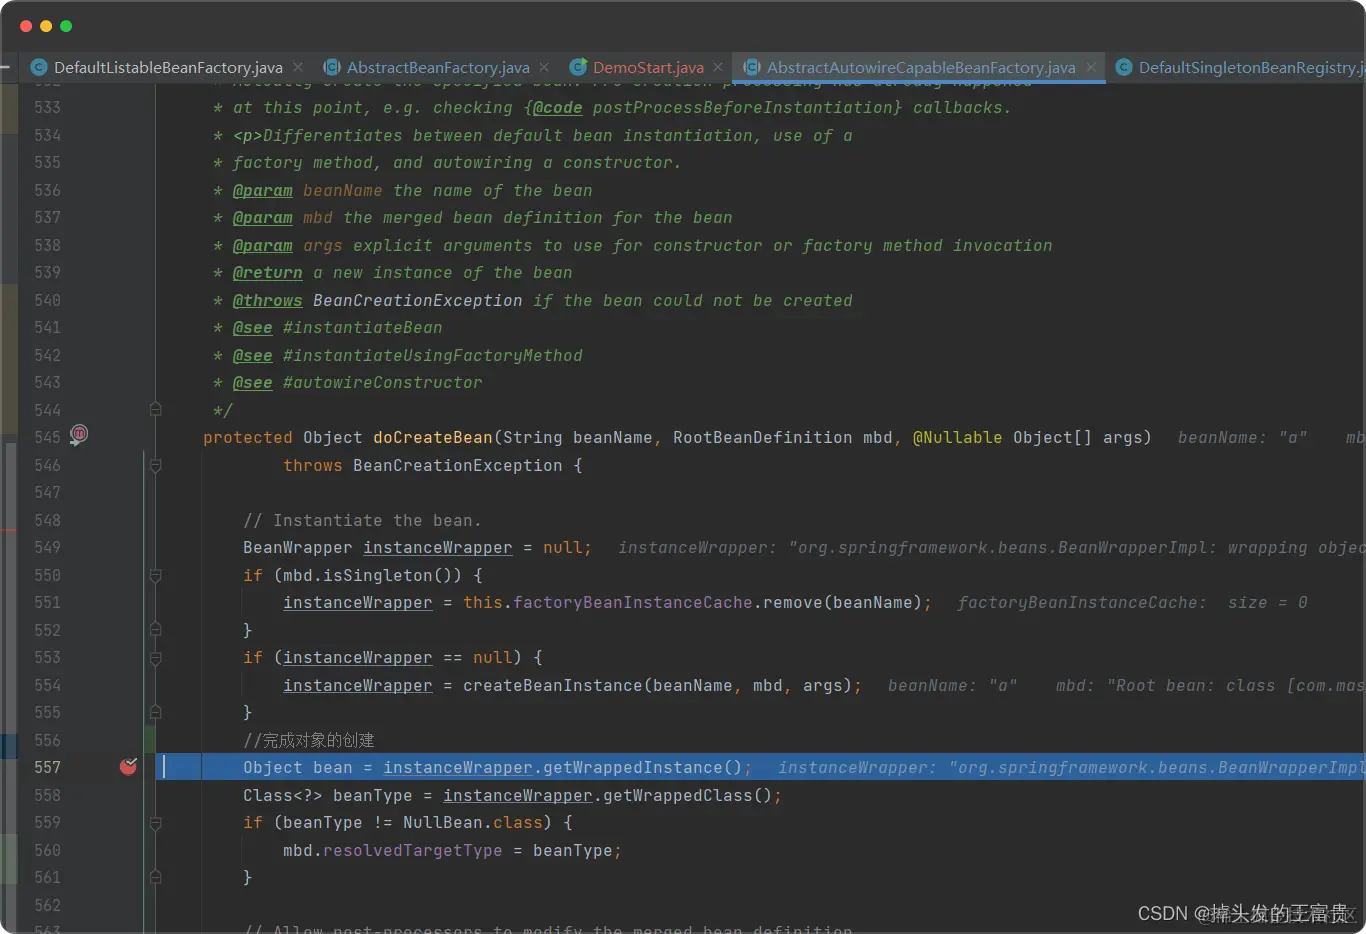This screenshot has height=934, width=1366.
Task: Click RootBeanDefinition parameter type
Action: point(762,437)
